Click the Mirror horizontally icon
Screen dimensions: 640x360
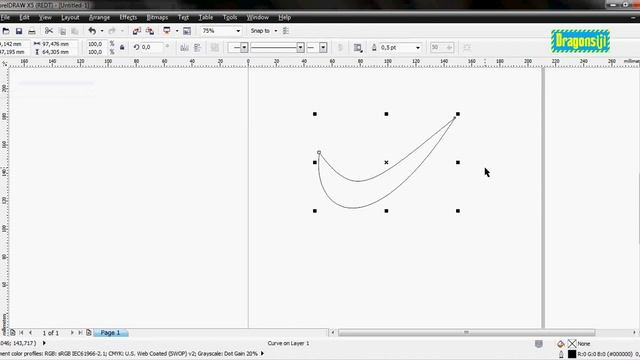click(184, 48)
